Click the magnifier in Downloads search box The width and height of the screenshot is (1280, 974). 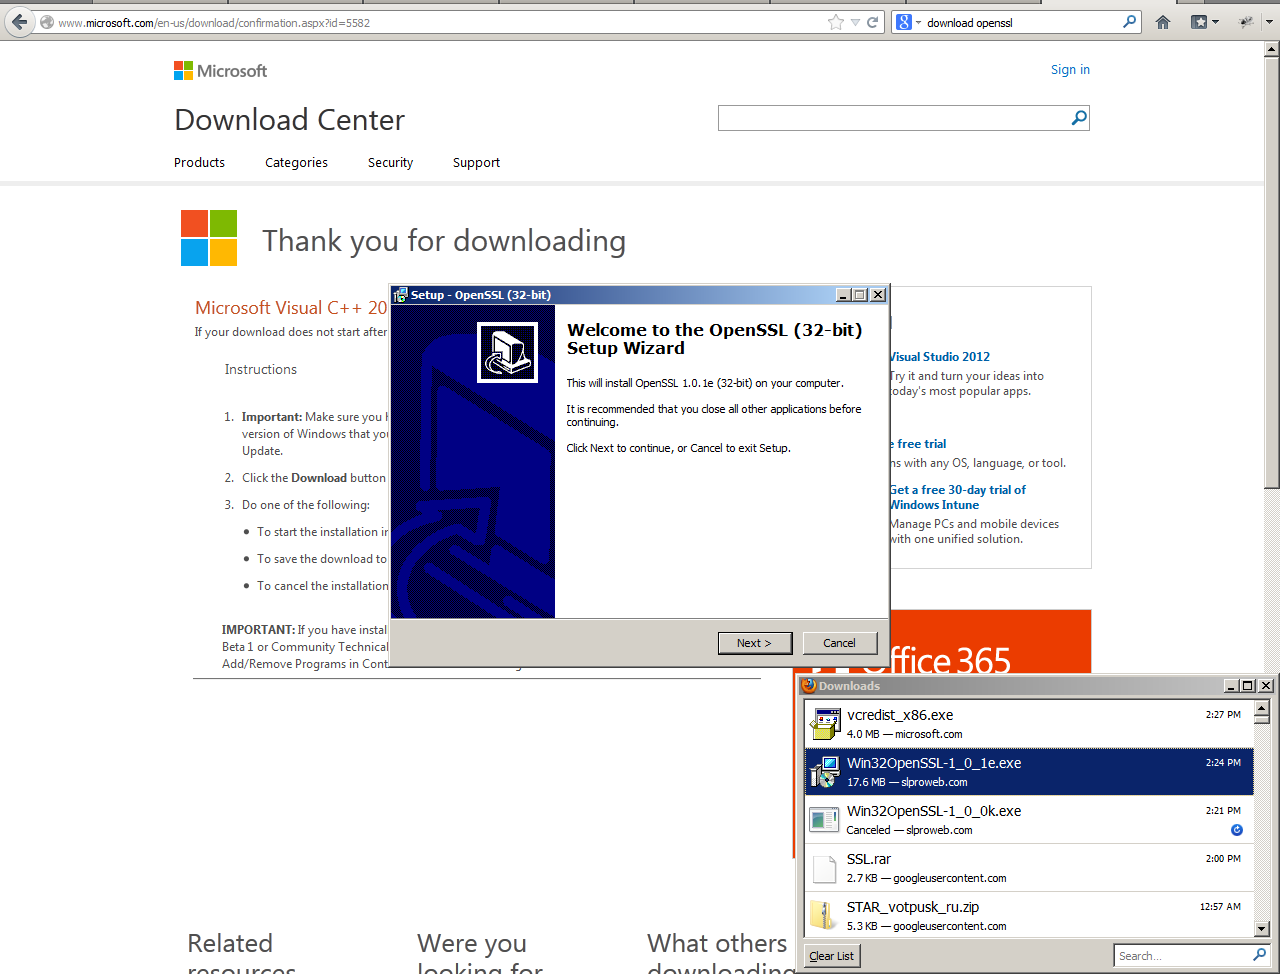pos(1260,955)
